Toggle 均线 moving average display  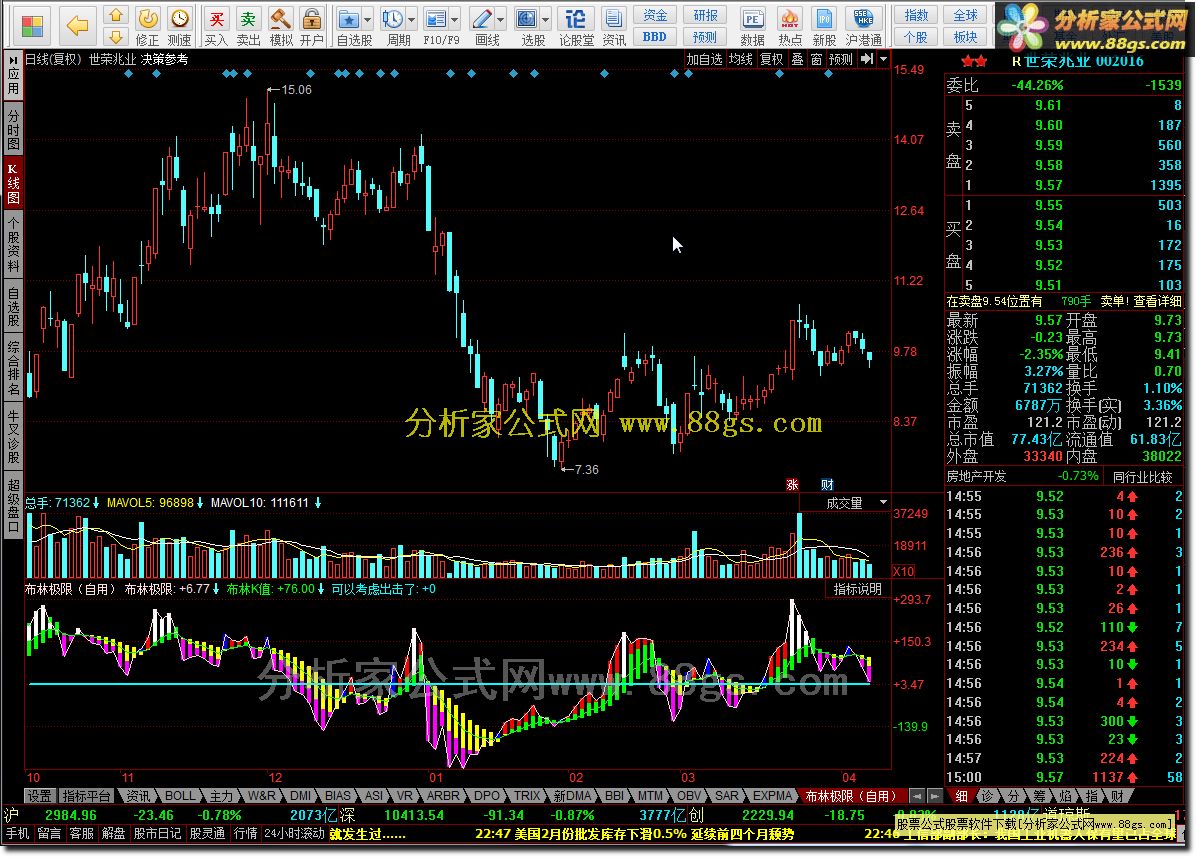click(x=740, y=59)
